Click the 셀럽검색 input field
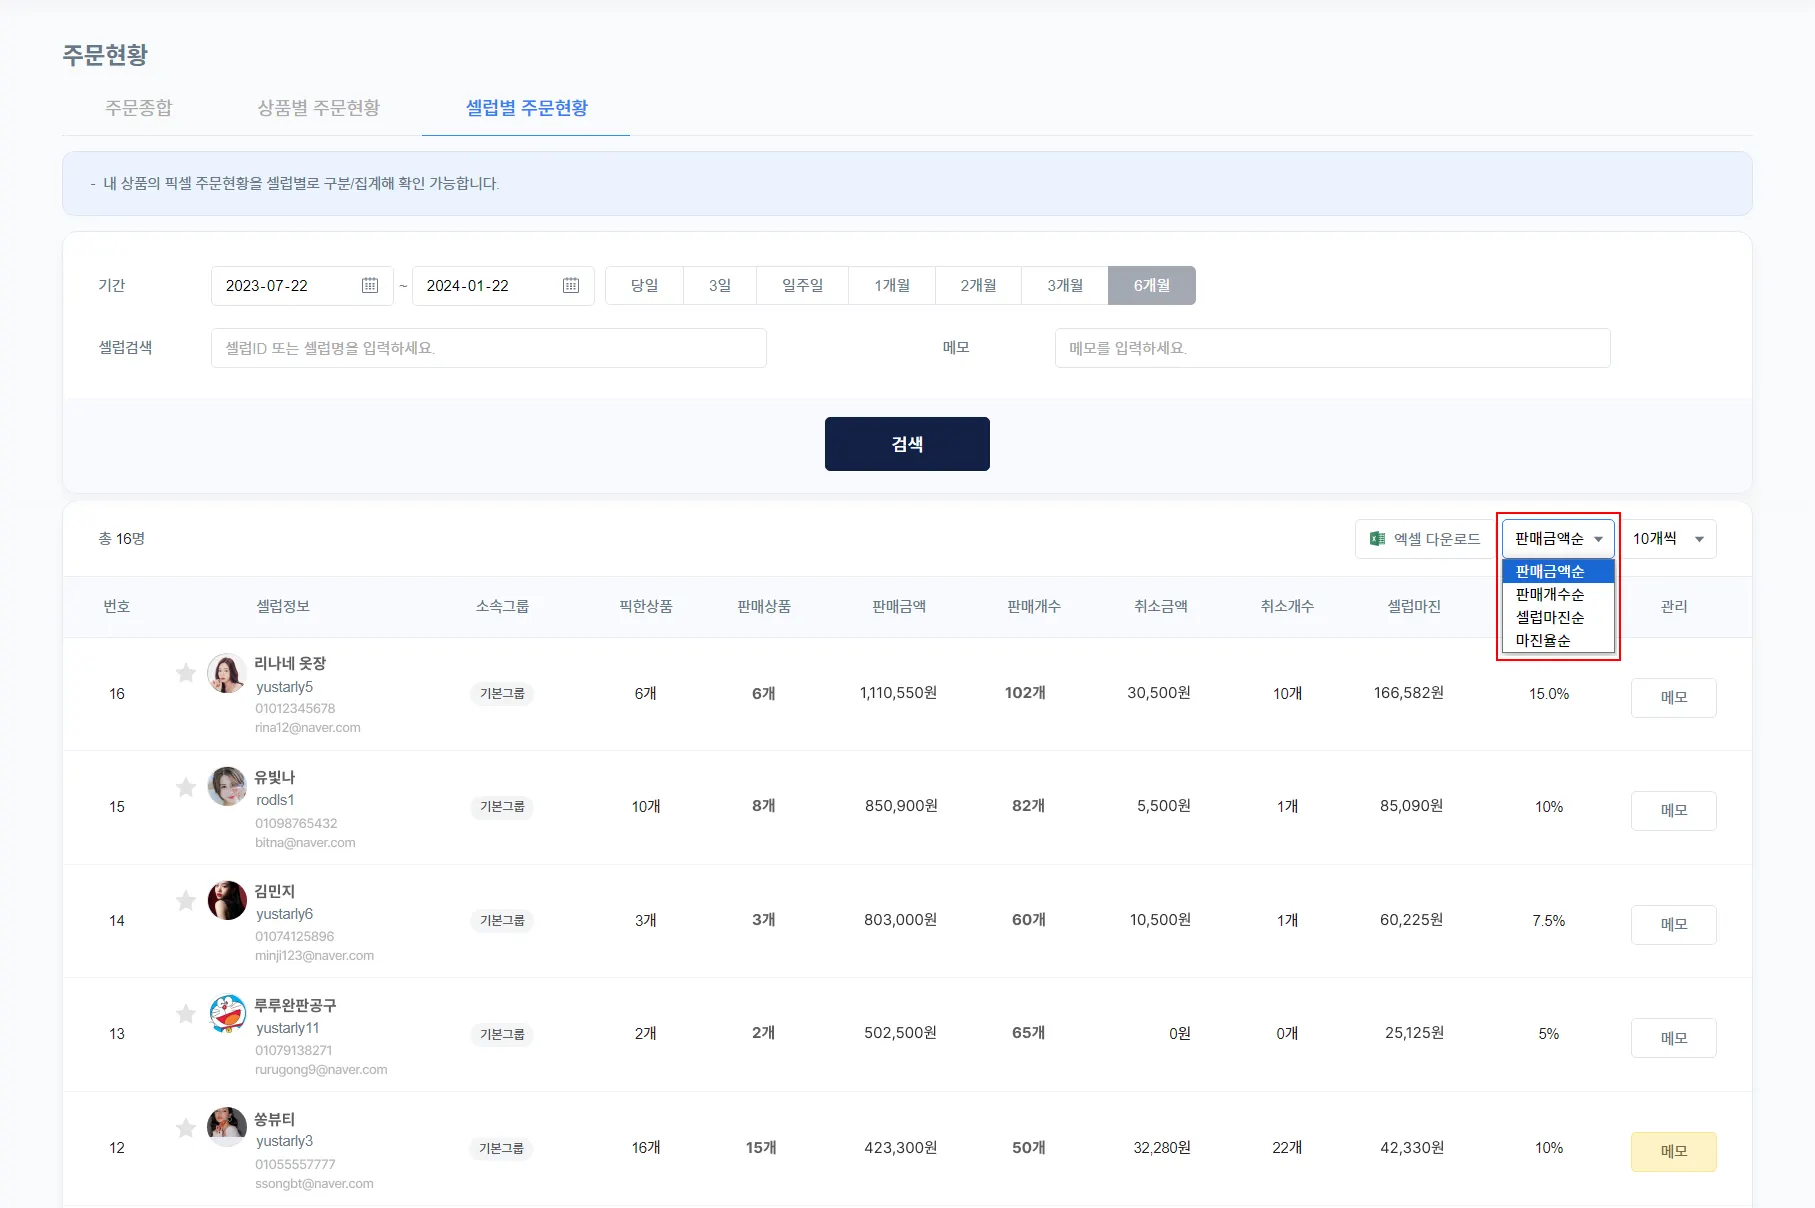1815x1208 pixels. (489, 348)
